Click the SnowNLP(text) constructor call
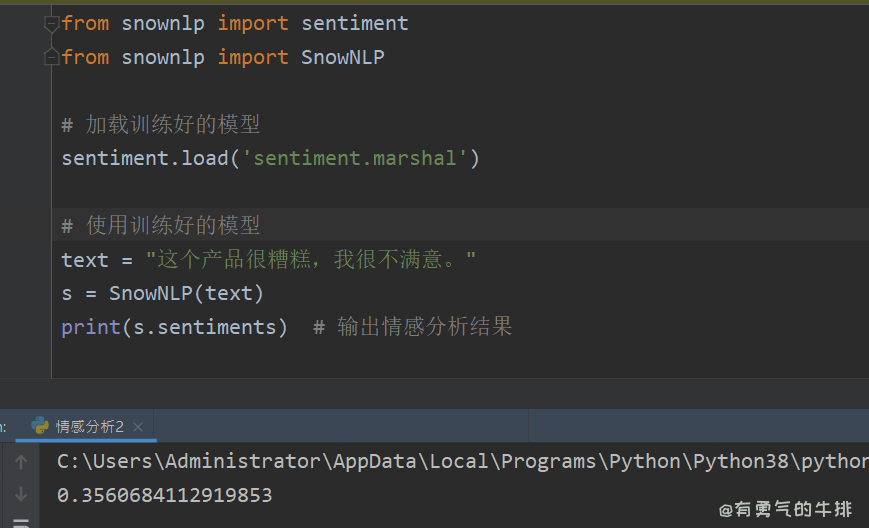The height and width of the screenshot is (528, 869). (x=186, y=293)
